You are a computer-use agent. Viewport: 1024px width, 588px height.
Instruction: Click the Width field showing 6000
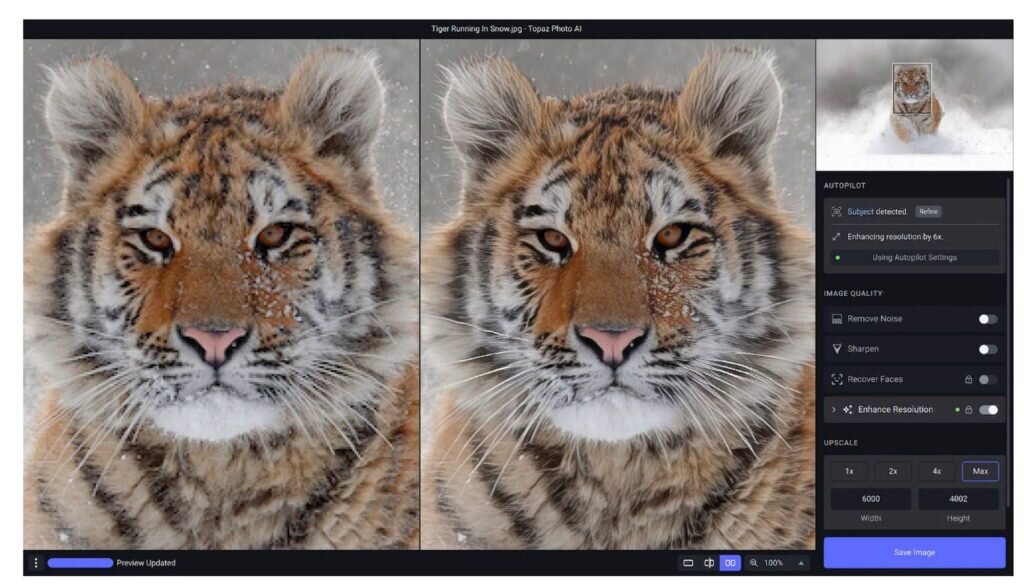pos(871,498)
